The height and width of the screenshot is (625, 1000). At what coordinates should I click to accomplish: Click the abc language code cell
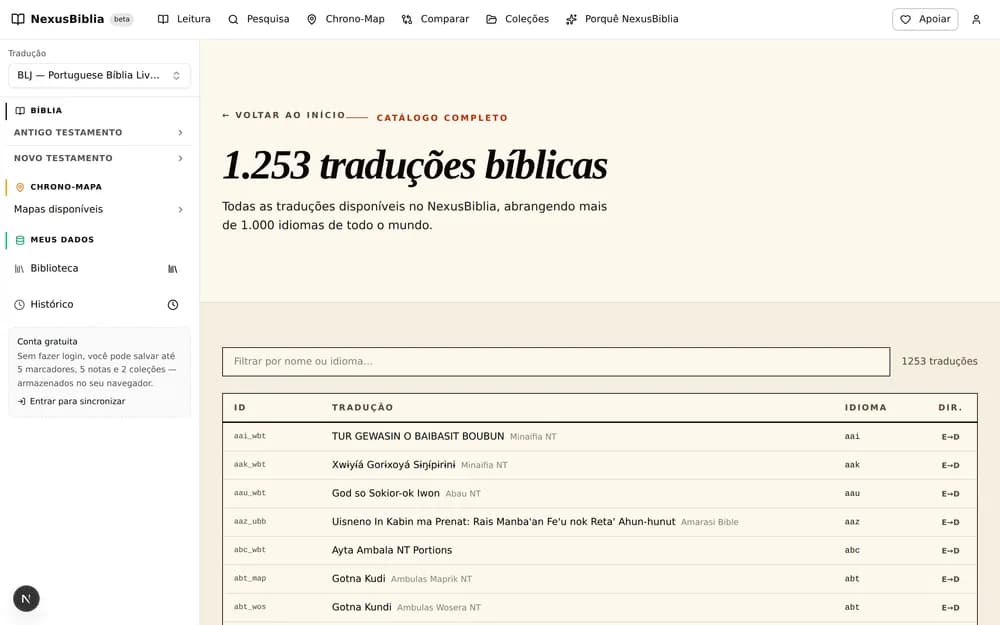pos(852,550)
